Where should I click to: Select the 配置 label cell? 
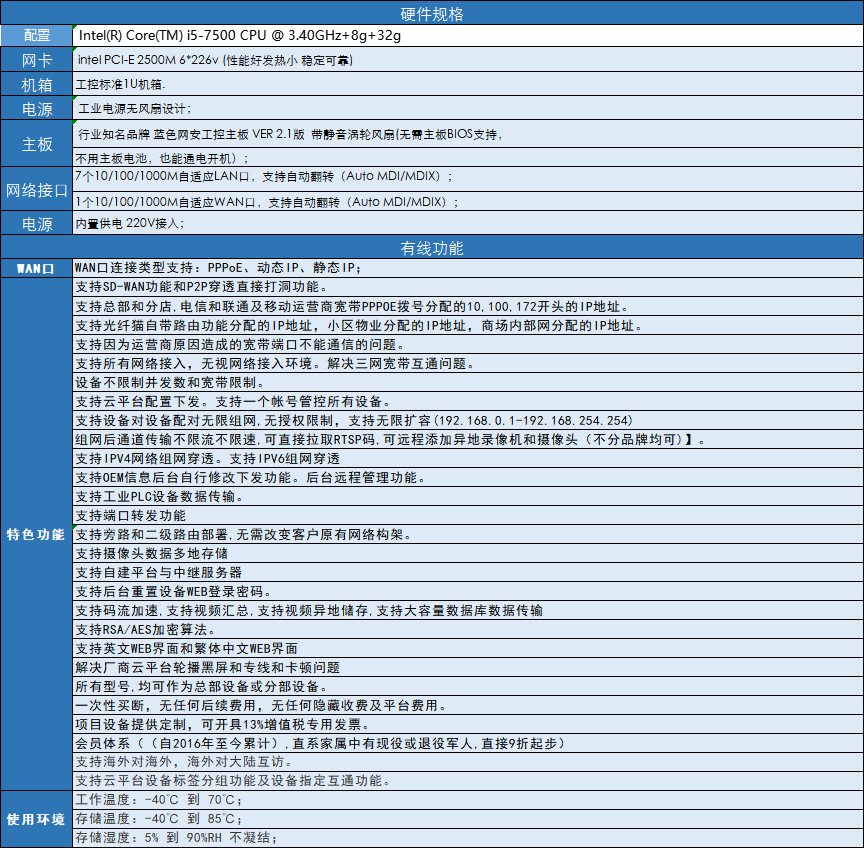coord(36,35)
